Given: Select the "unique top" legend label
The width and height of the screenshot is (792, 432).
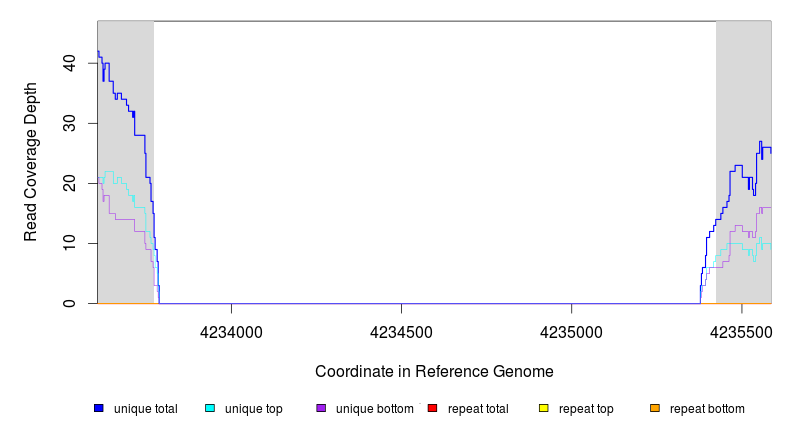Looking at the screenshot, I should pyautogui.click(x=254, y=409).
